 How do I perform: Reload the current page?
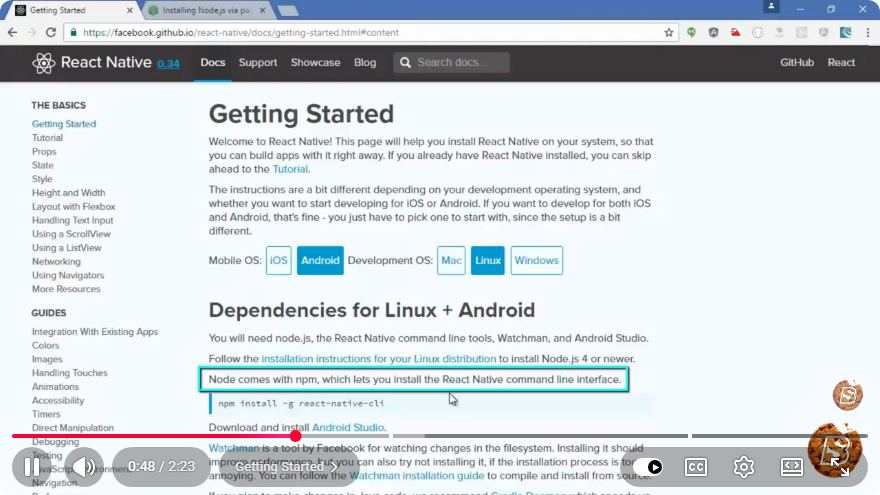[x=51, y=33]
